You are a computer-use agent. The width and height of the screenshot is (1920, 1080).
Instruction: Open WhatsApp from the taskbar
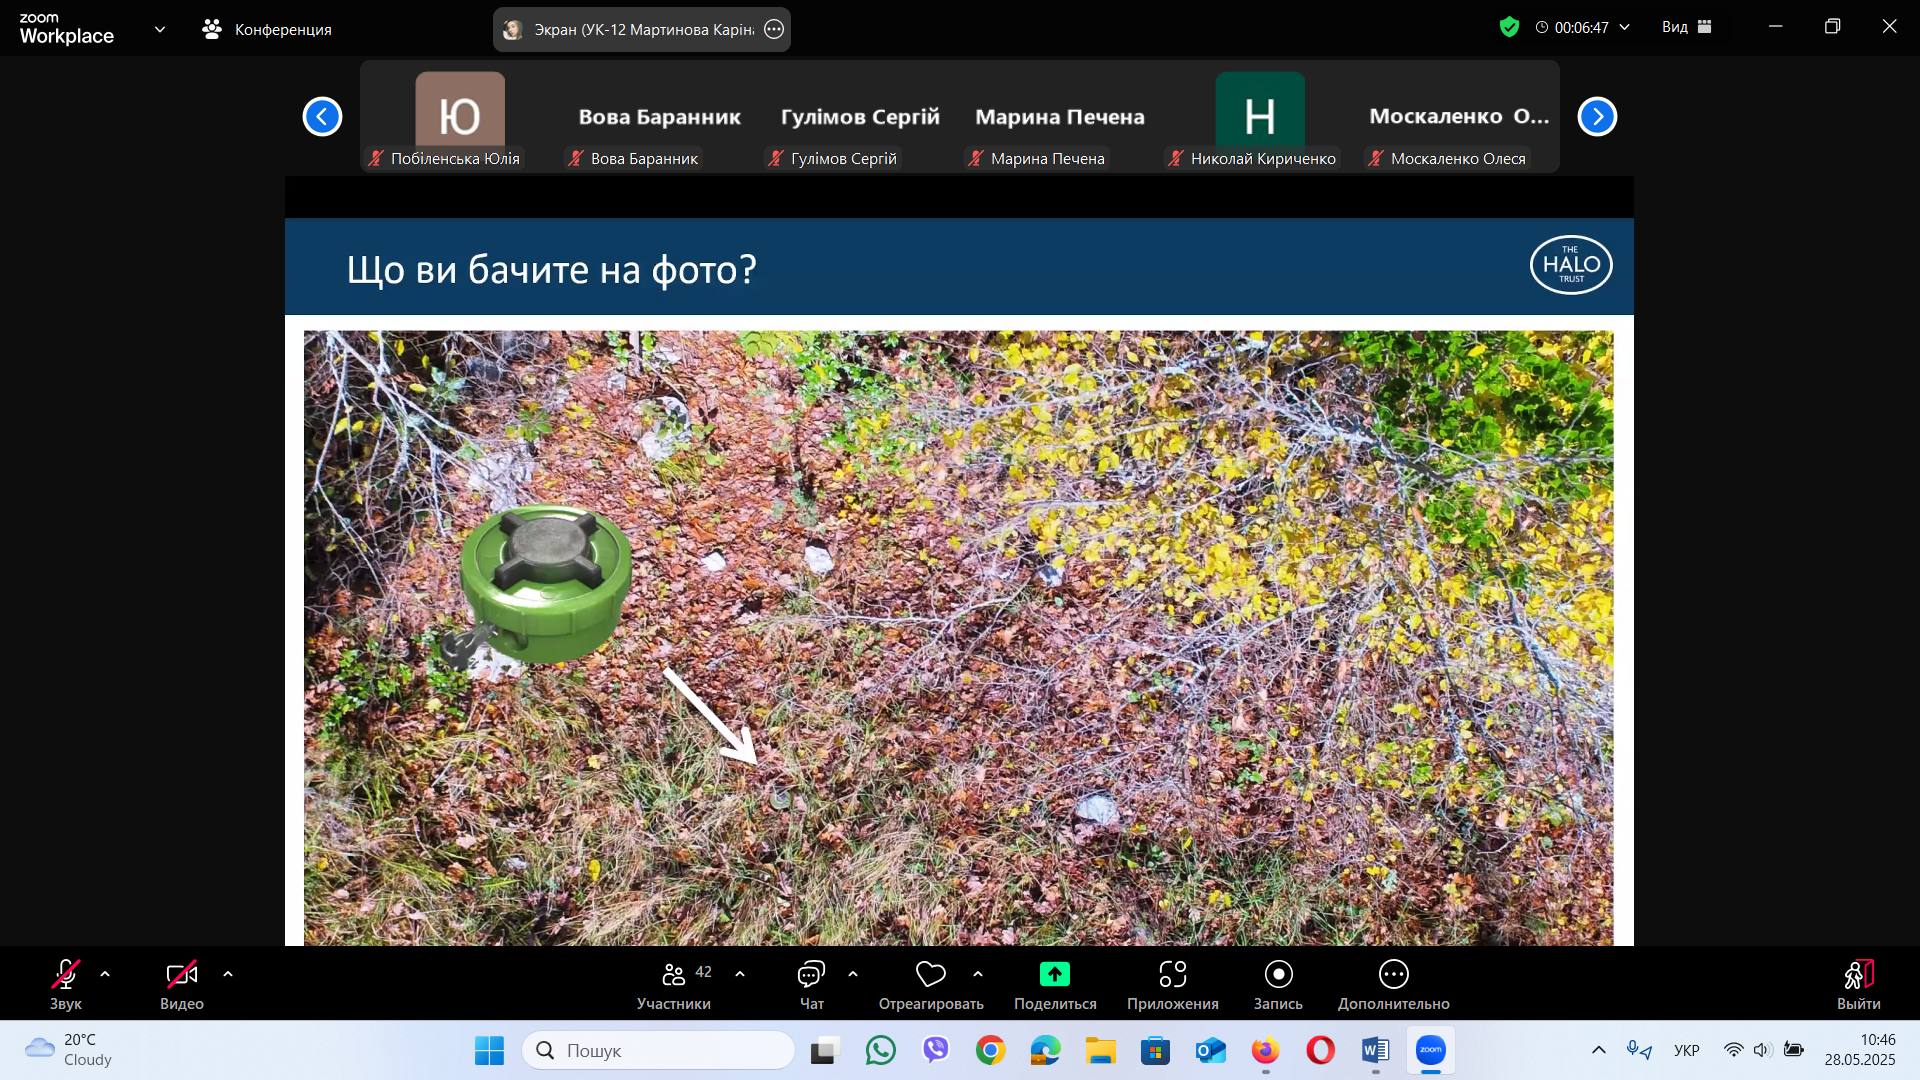click(x=881, y=1050)
